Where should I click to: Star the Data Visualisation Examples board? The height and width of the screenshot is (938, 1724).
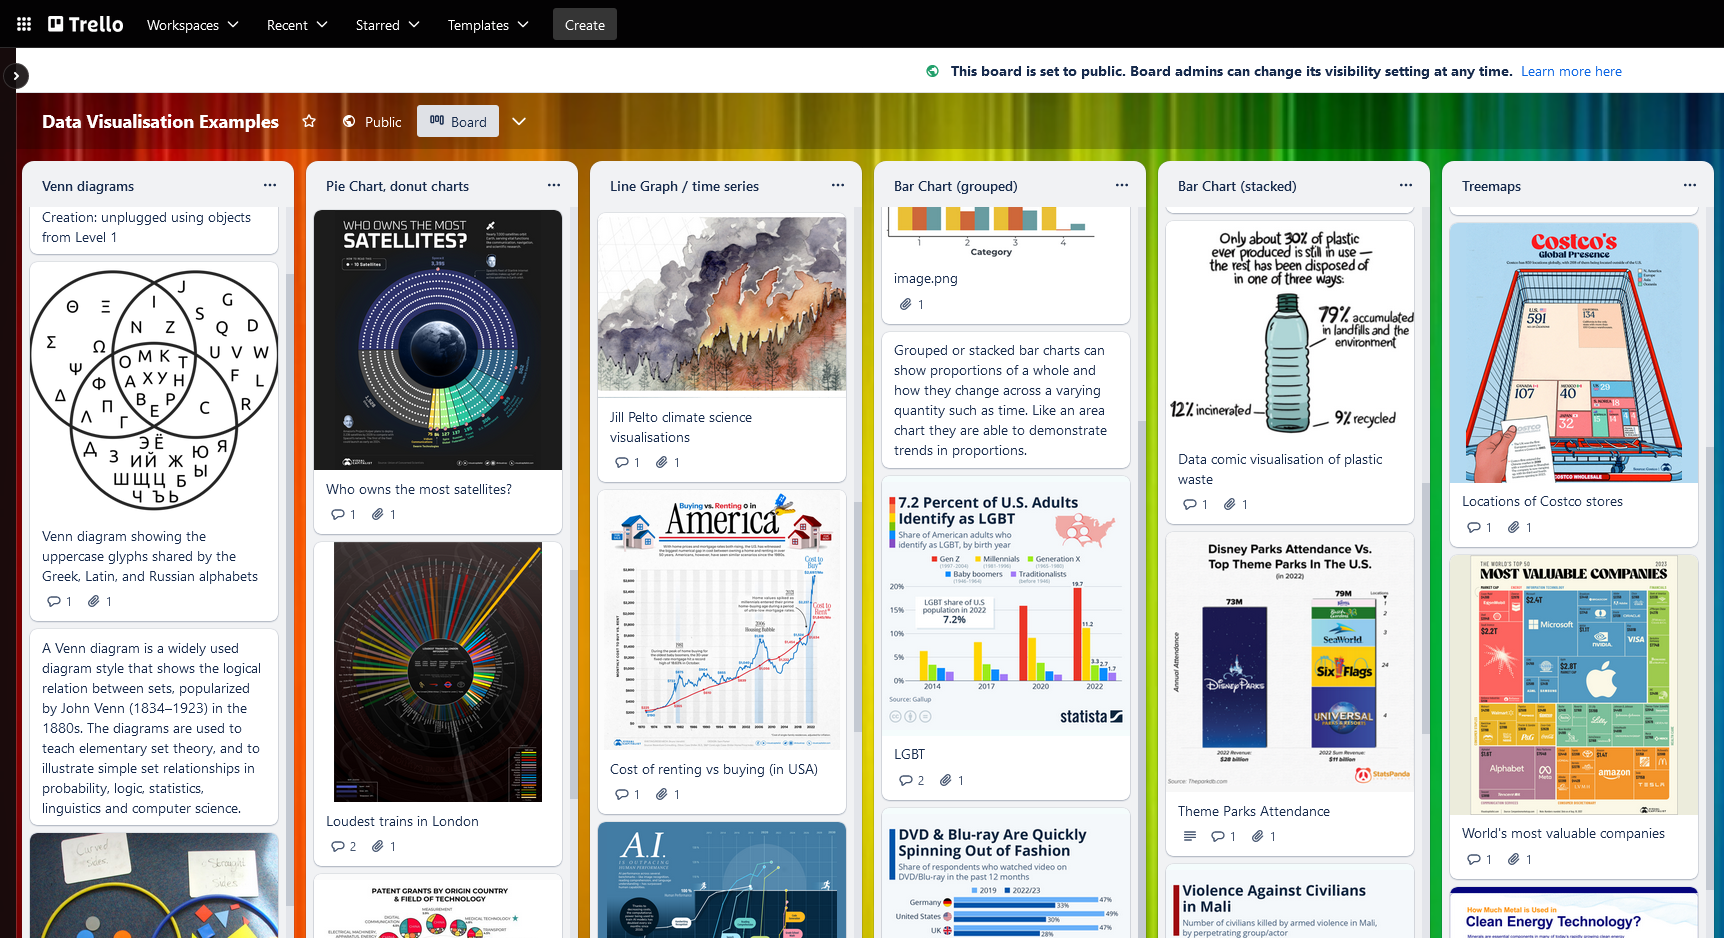(309, 121)
